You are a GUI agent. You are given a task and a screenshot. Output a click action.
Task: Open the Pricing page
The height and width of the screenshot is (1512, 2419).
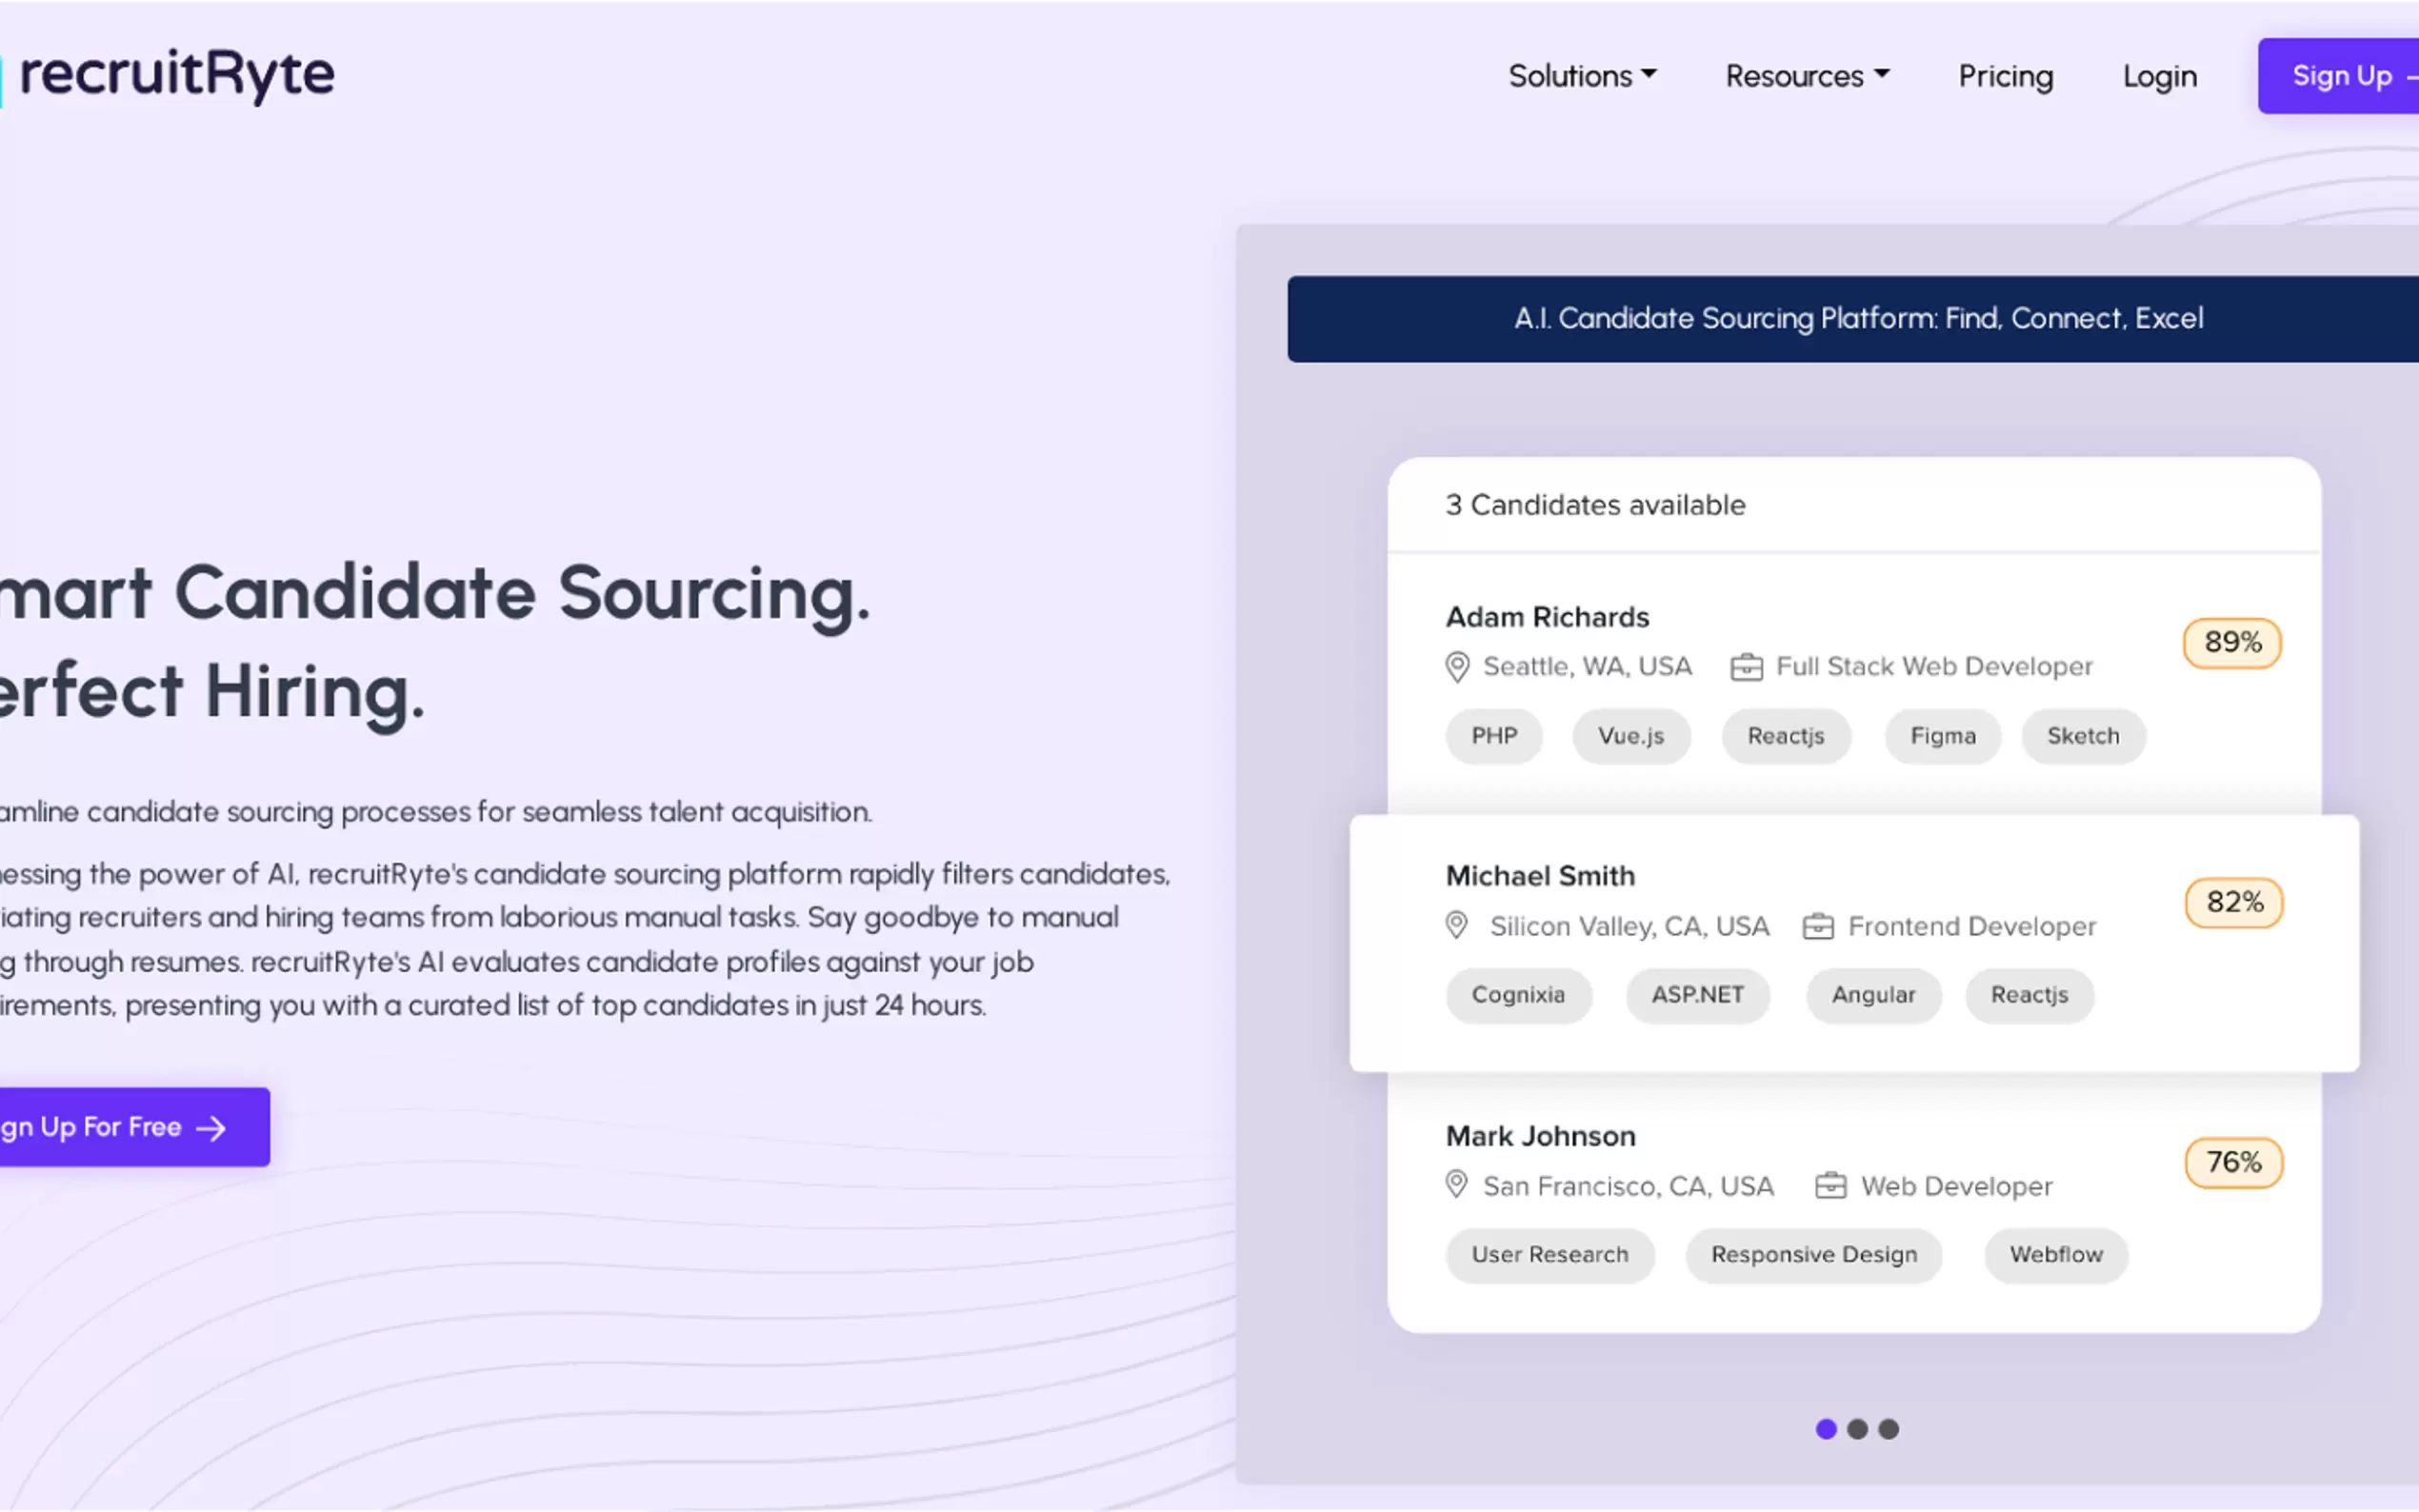(x=2005, y=76)
